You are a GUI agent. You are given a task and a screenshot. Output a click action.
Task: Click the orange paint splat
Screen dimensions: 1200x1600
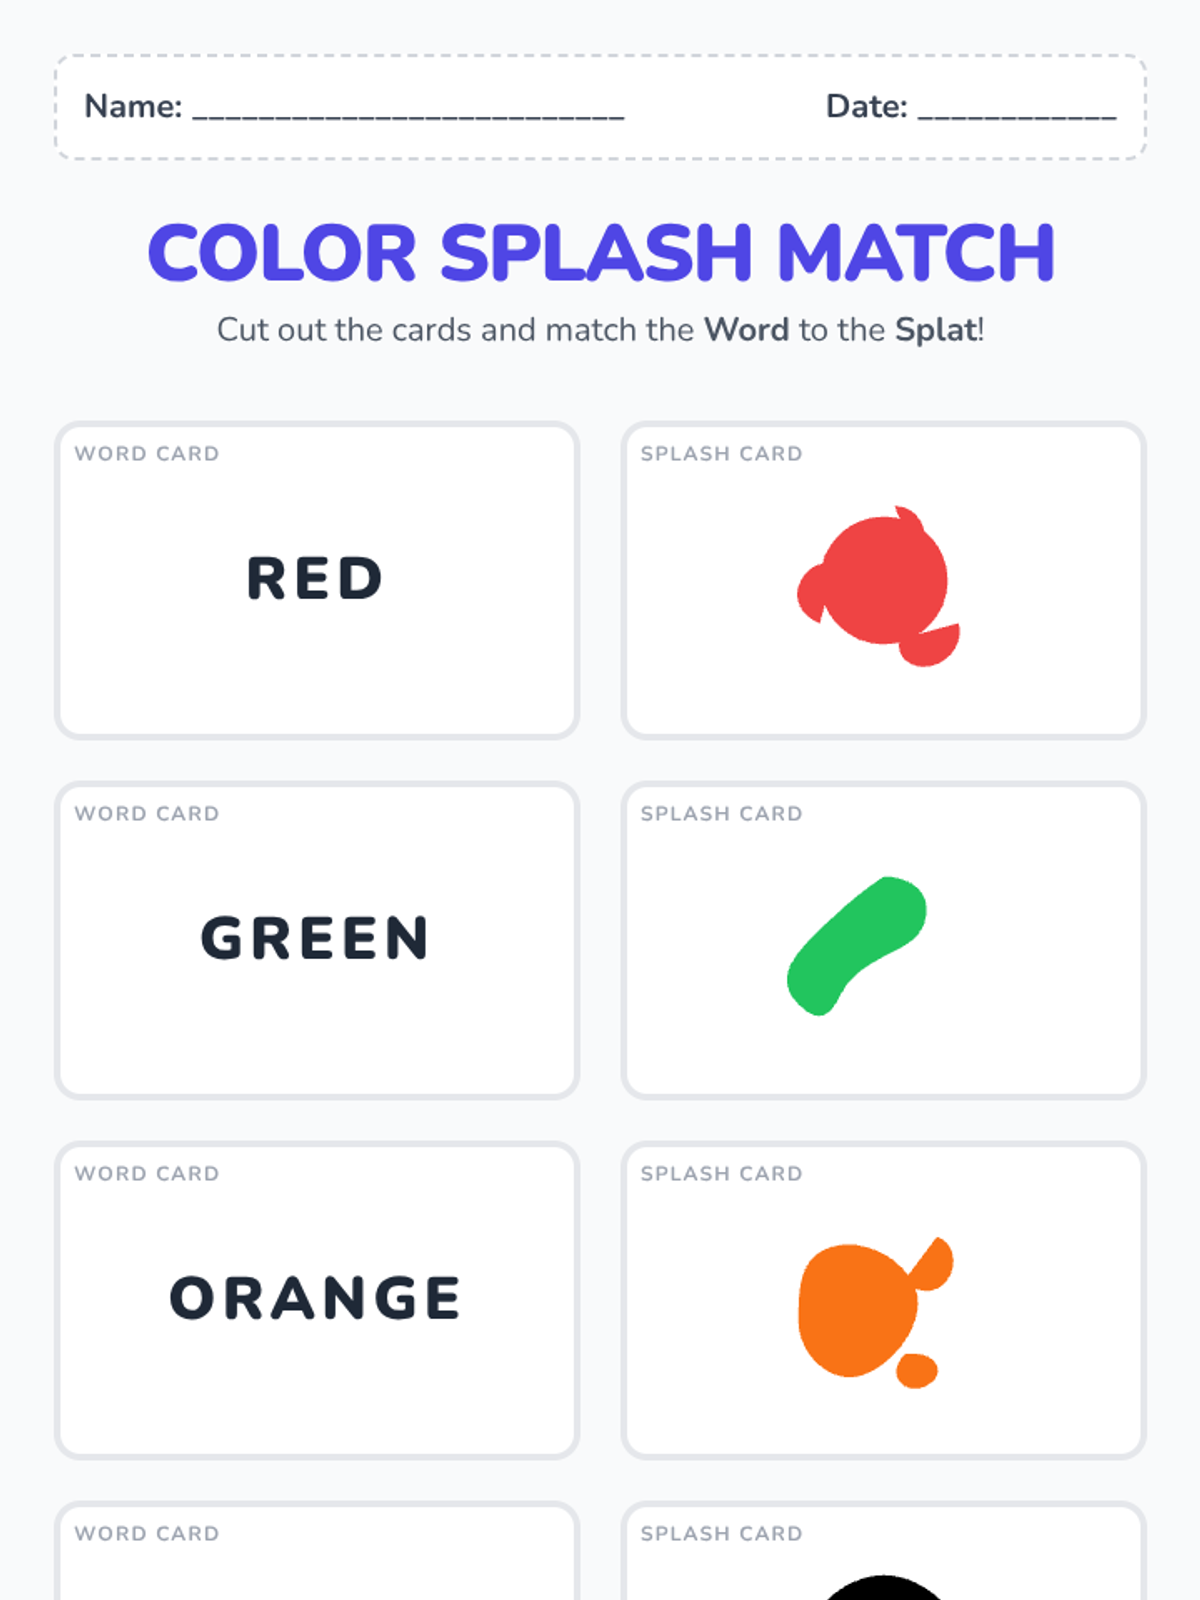click(x=858, y=1310)
